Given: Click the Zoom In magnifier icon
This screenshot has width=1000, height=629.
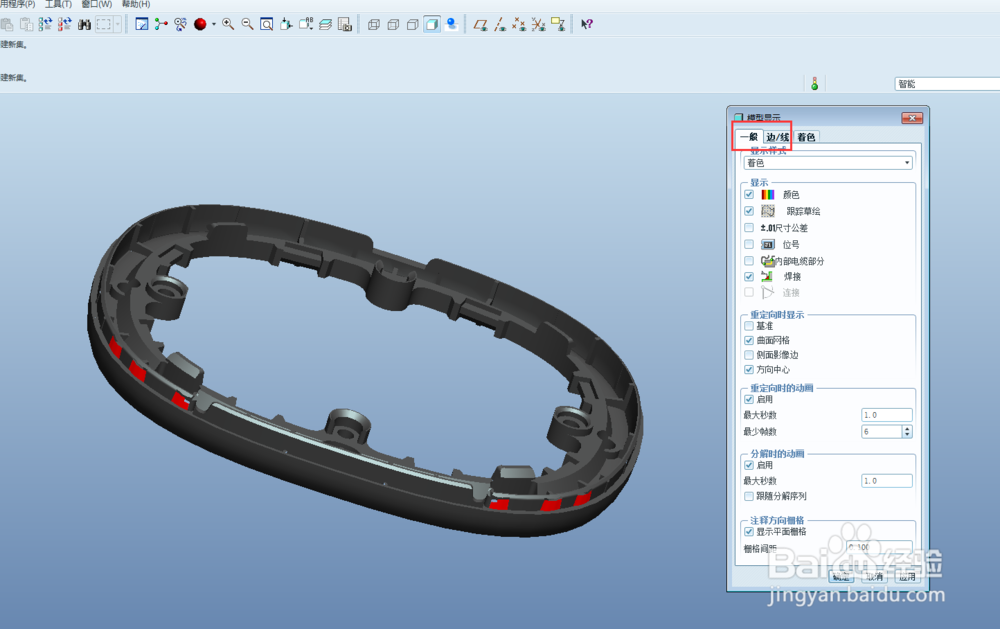Looking at the screenshot, I should [x=228, y=24].
